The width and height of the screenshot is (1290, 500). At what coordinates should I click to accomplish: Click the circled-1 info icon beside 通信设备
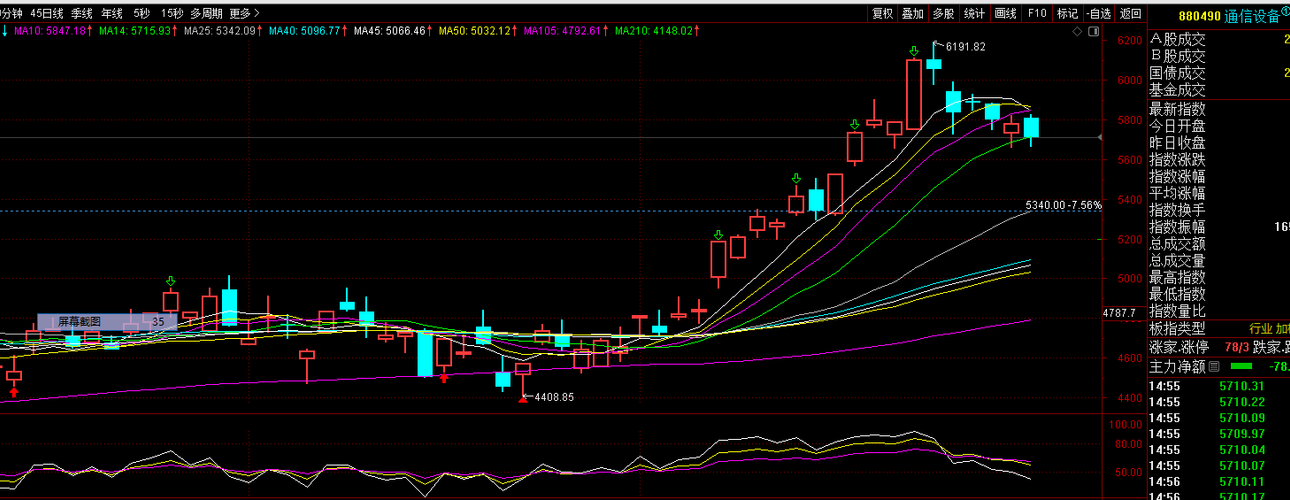1285,13
